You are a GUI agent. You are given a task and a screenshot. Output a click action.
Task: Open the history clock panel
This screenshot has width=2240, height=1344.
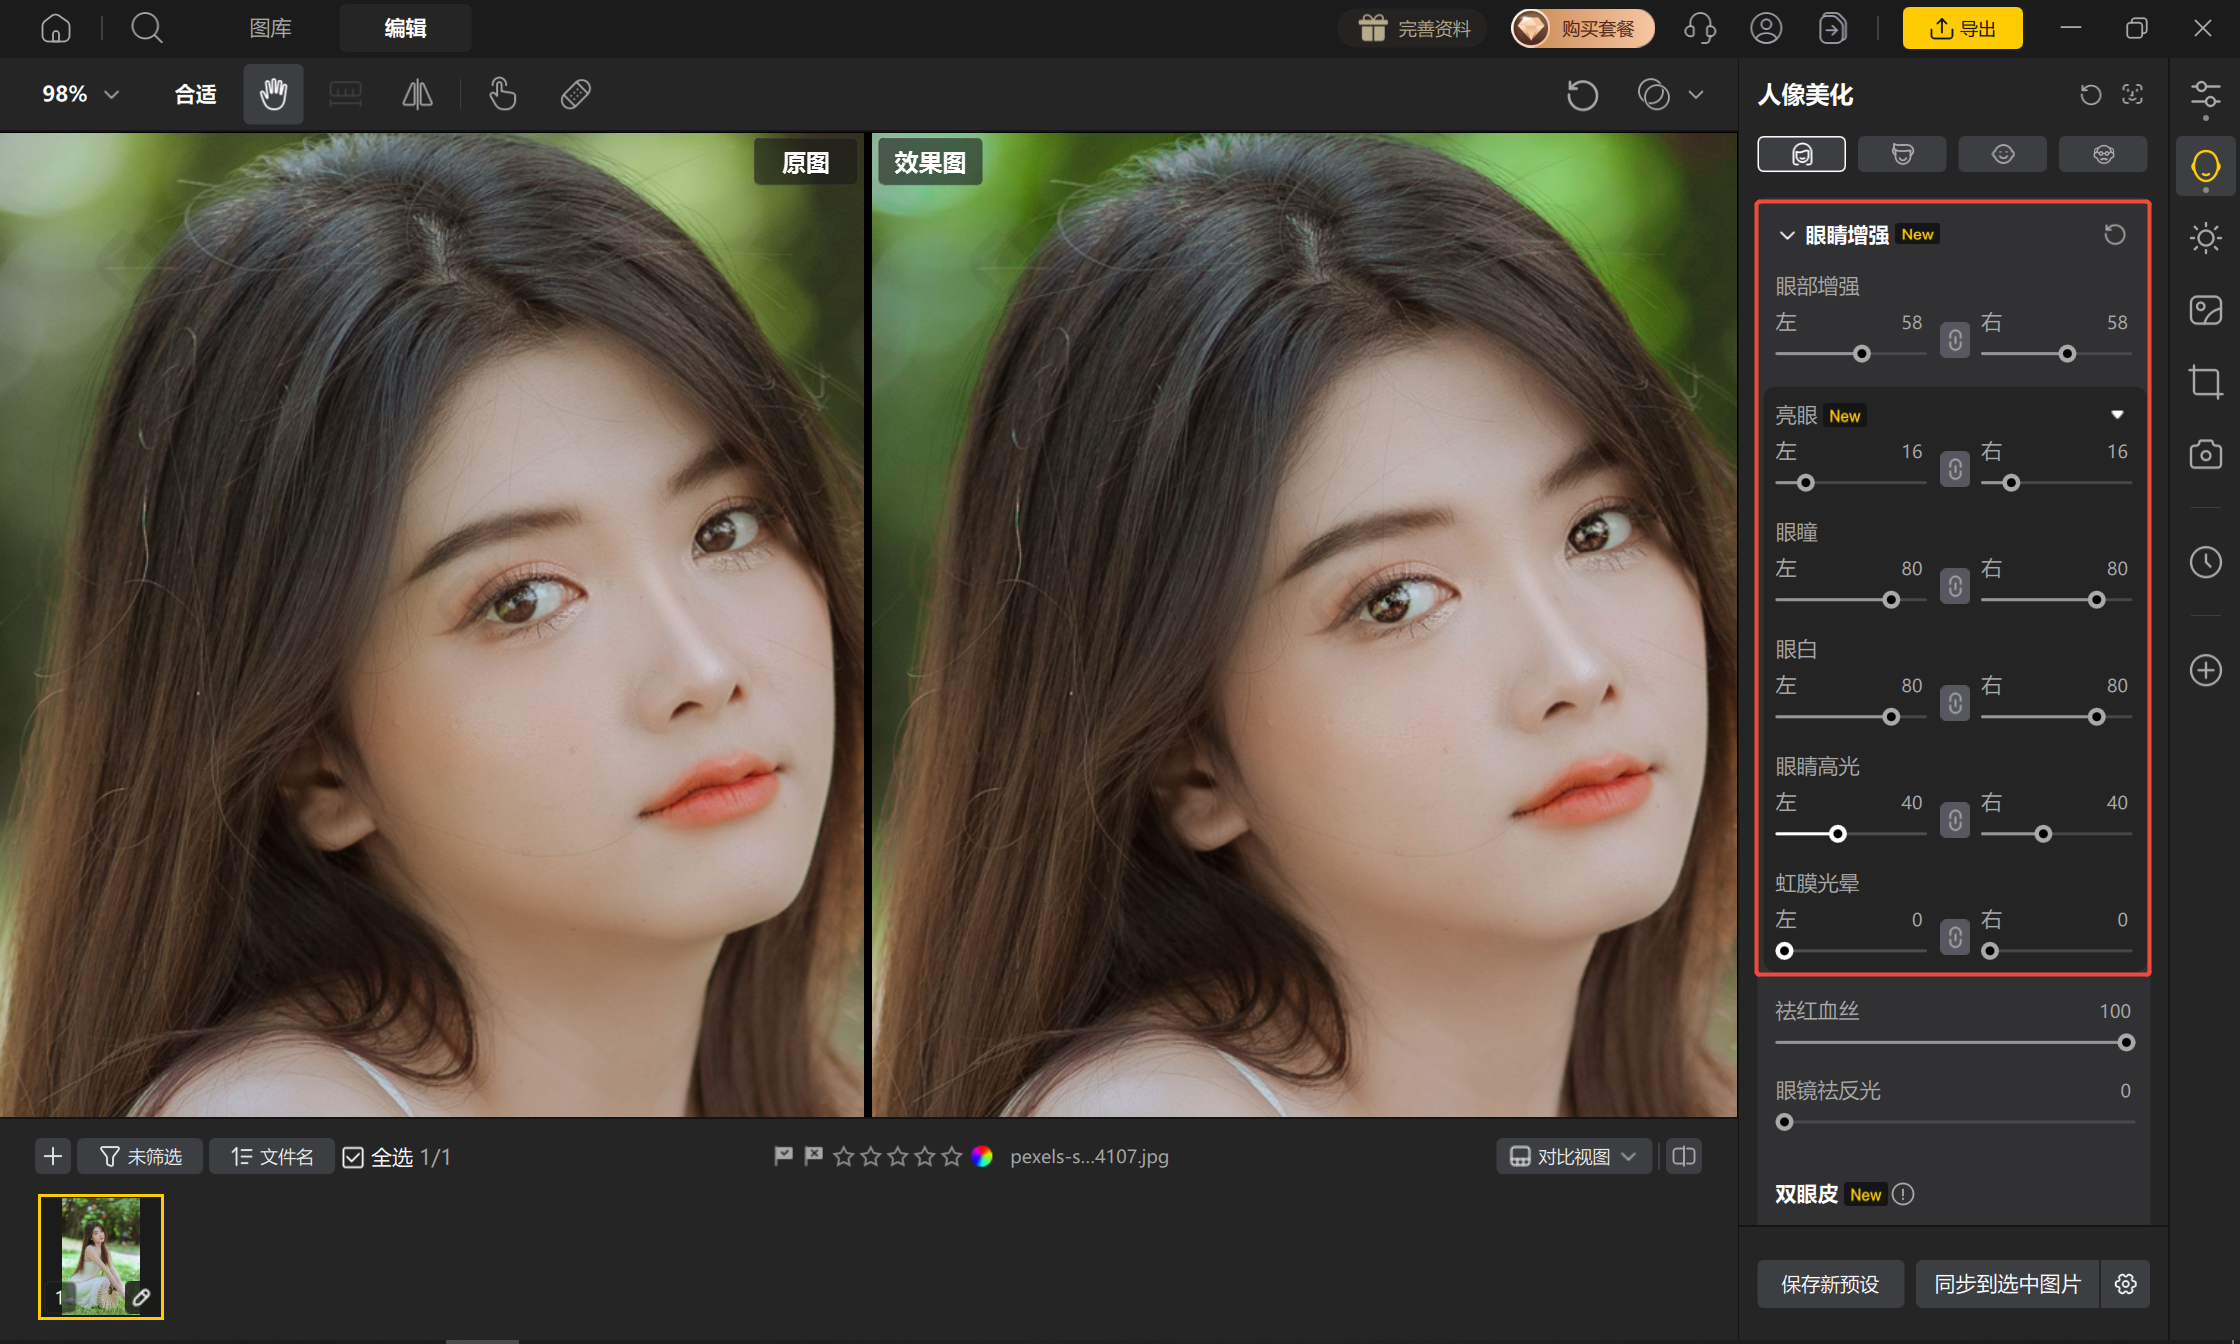click(x=2205, y=562)
